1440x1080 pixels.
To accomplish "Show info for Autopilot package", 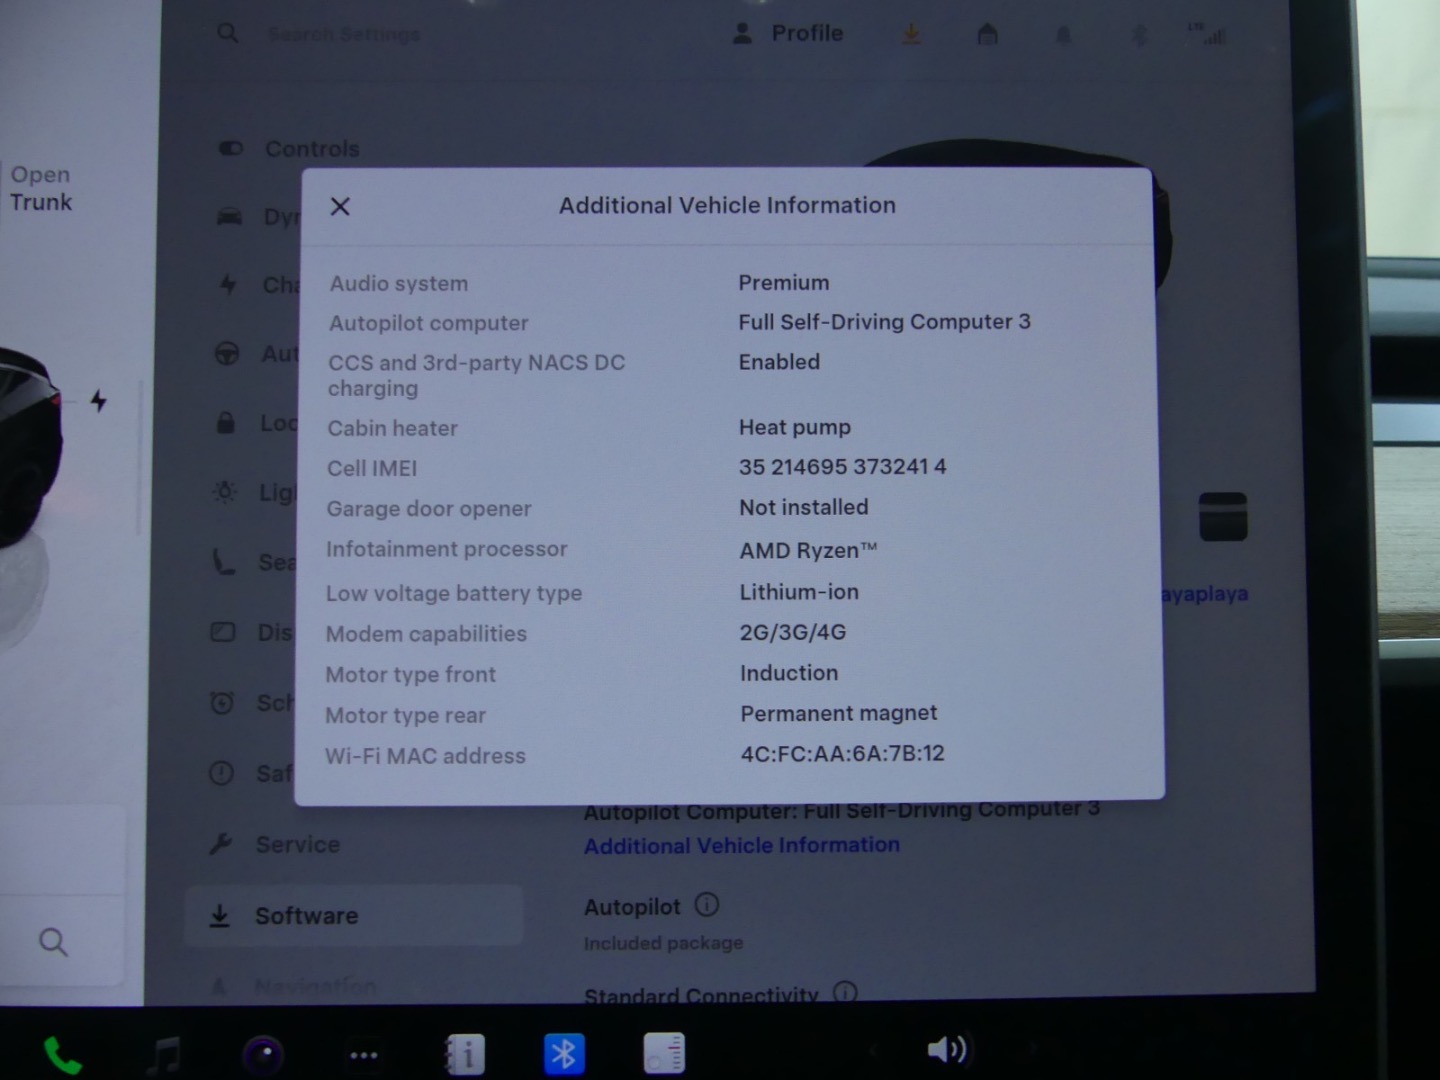I will [707, 905].
